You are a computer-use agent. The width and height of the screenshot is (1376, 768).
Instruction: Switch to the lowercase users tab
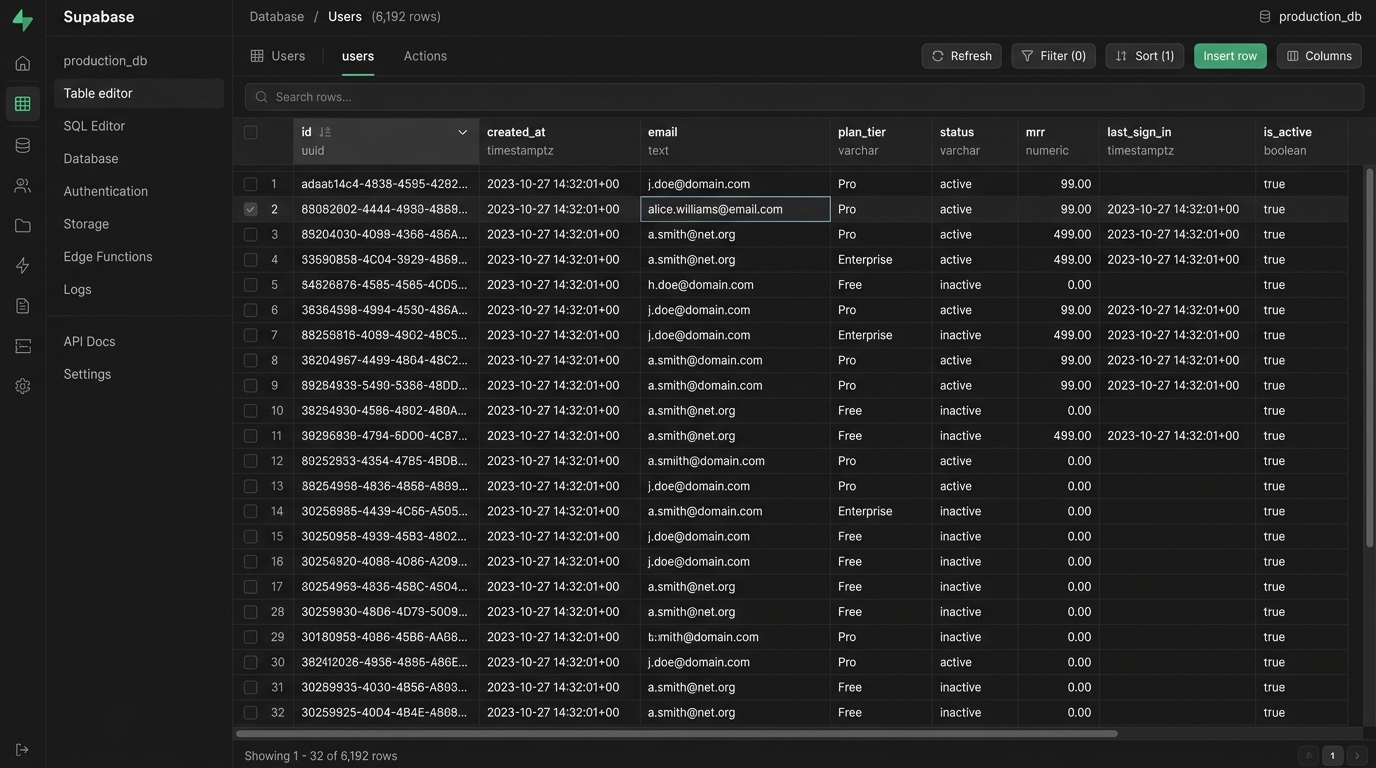click(358, 56)
